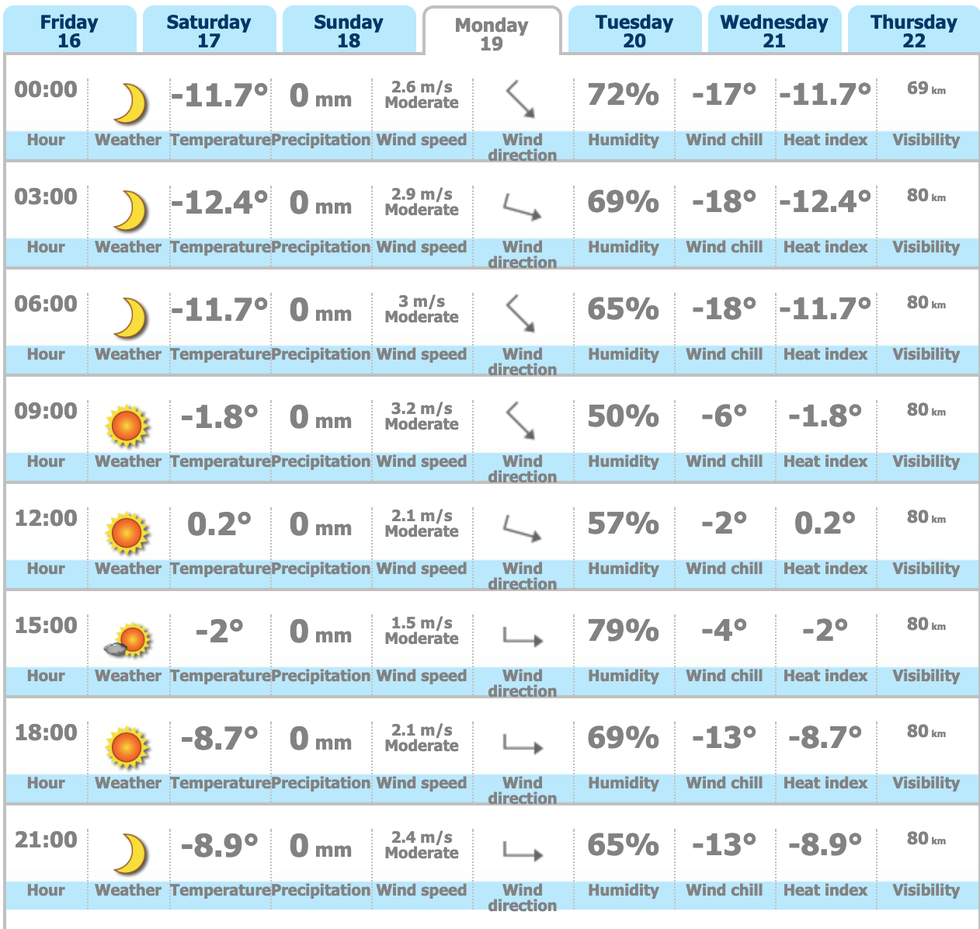Click the wind direction arrow at 06:00
Screen dimensions: 980x929
(x=521, y=313)
